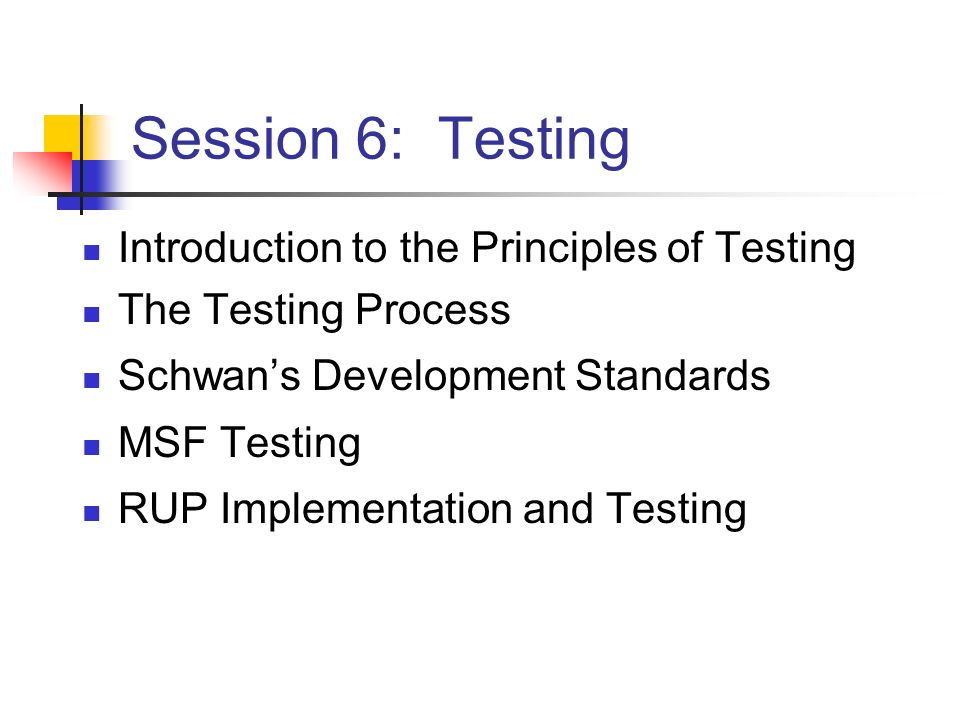Click the 'Session 6:' part of the title
Screen dimensions: 960x720
[268, 138]
